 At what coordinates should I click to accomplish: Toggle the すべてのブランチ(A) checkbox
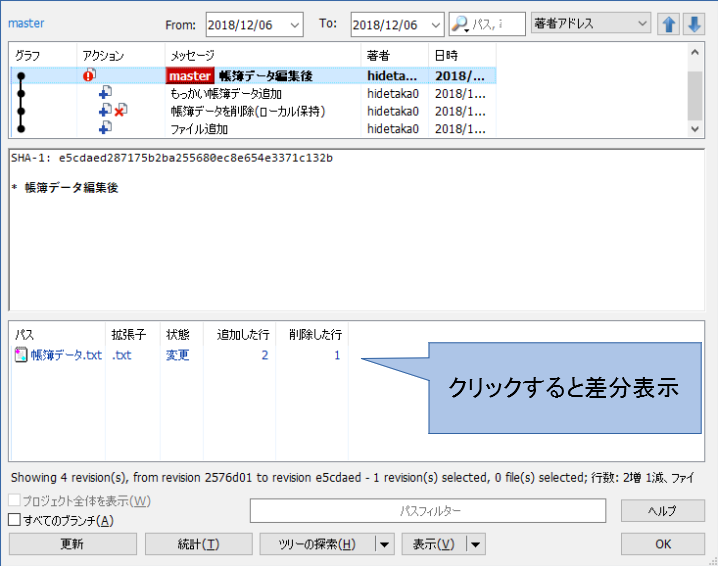tap(14, 520)
